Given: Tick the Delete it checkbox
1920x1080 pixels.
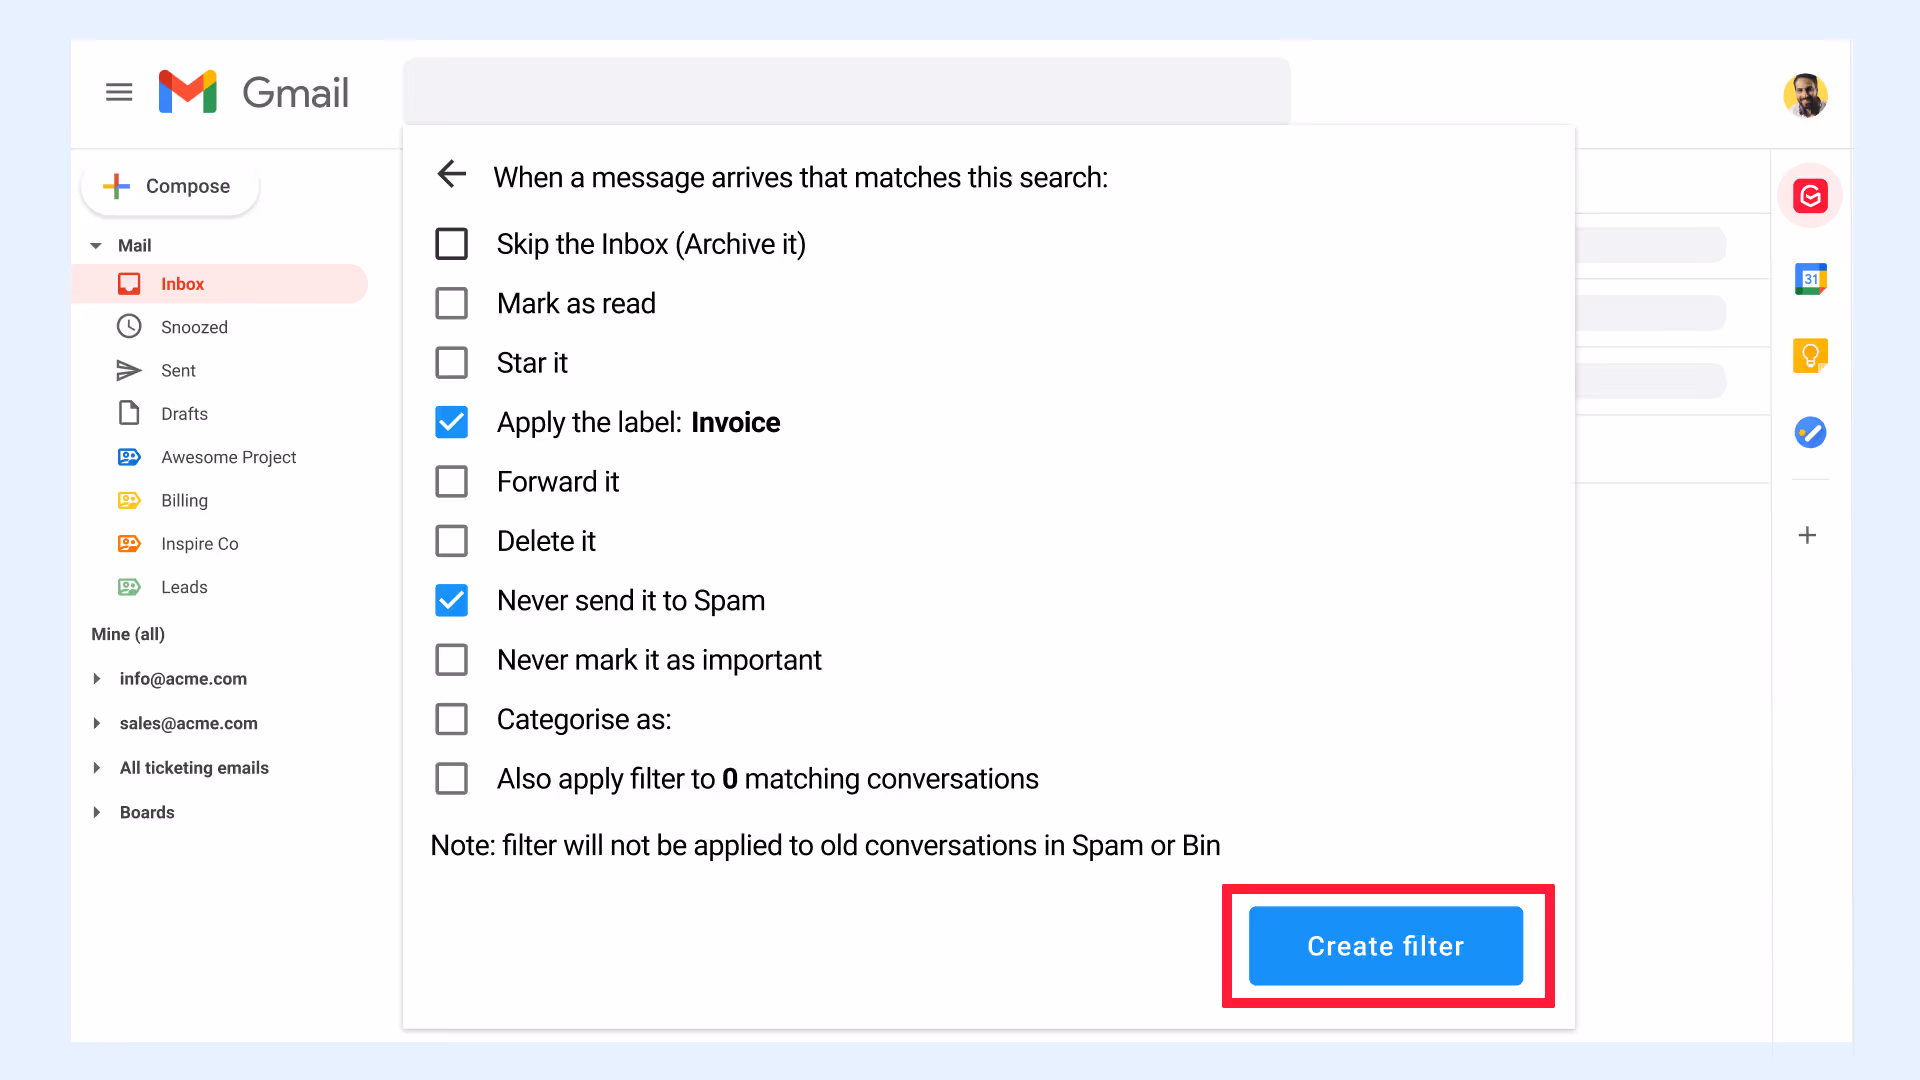Looking at the screenshot, I should pos(452,541).
